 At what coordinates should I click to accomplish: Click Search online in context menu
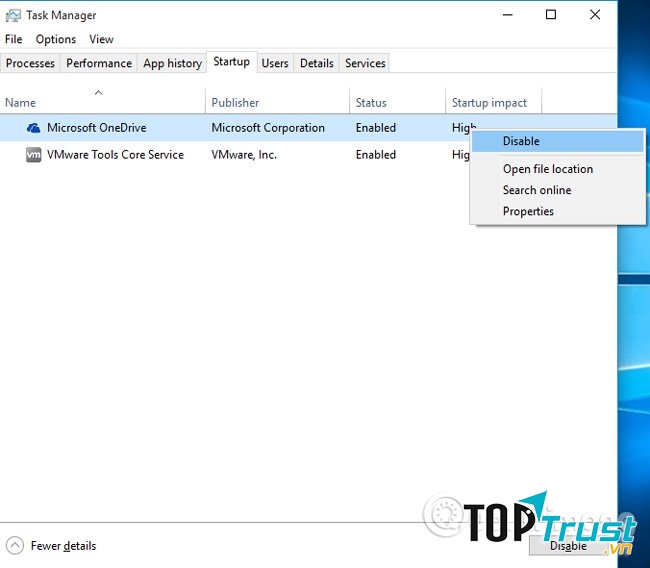click(537, 190)
